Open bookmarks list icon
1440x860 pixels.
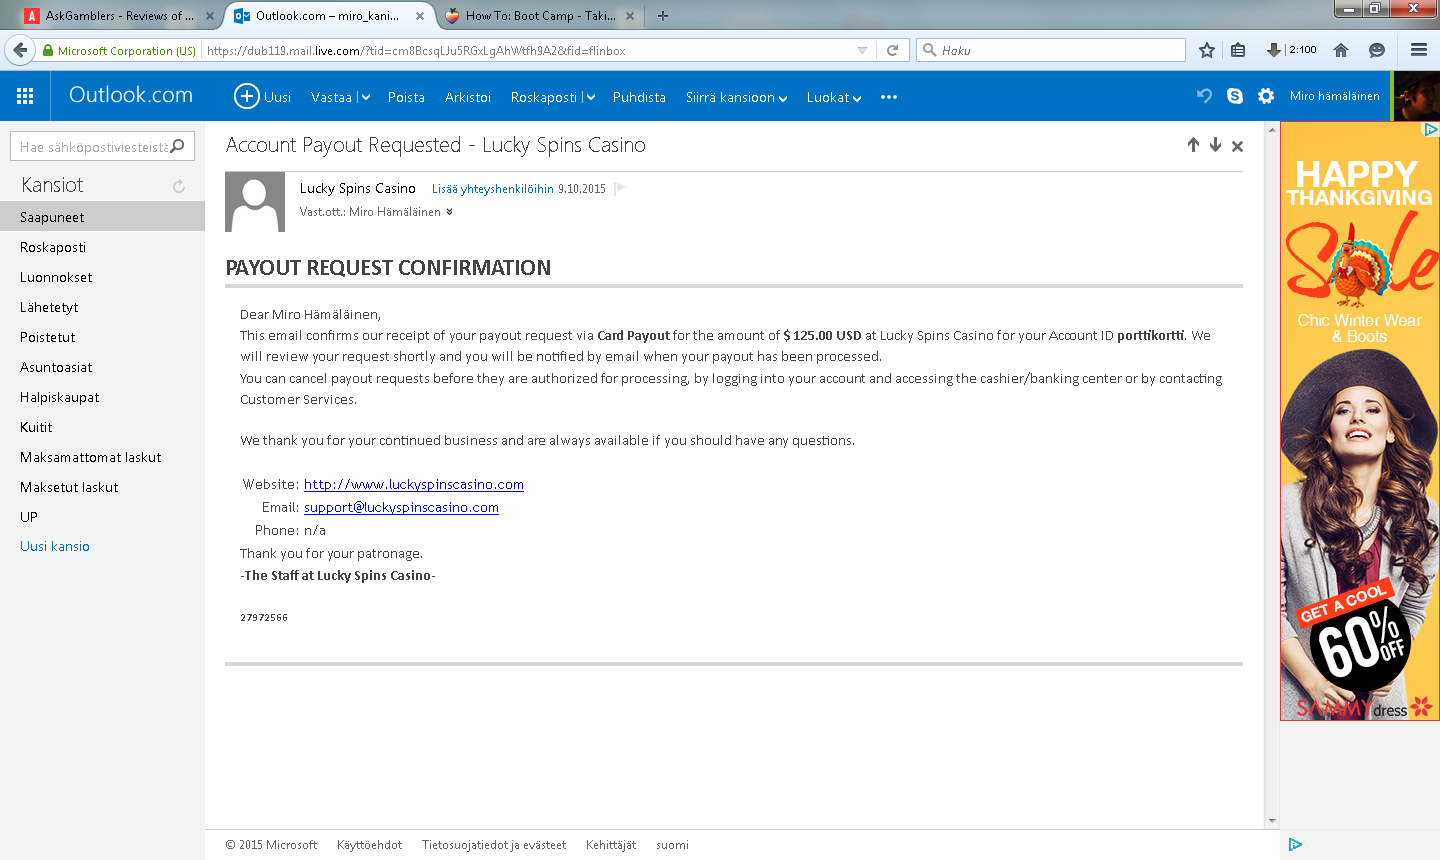1238,50
